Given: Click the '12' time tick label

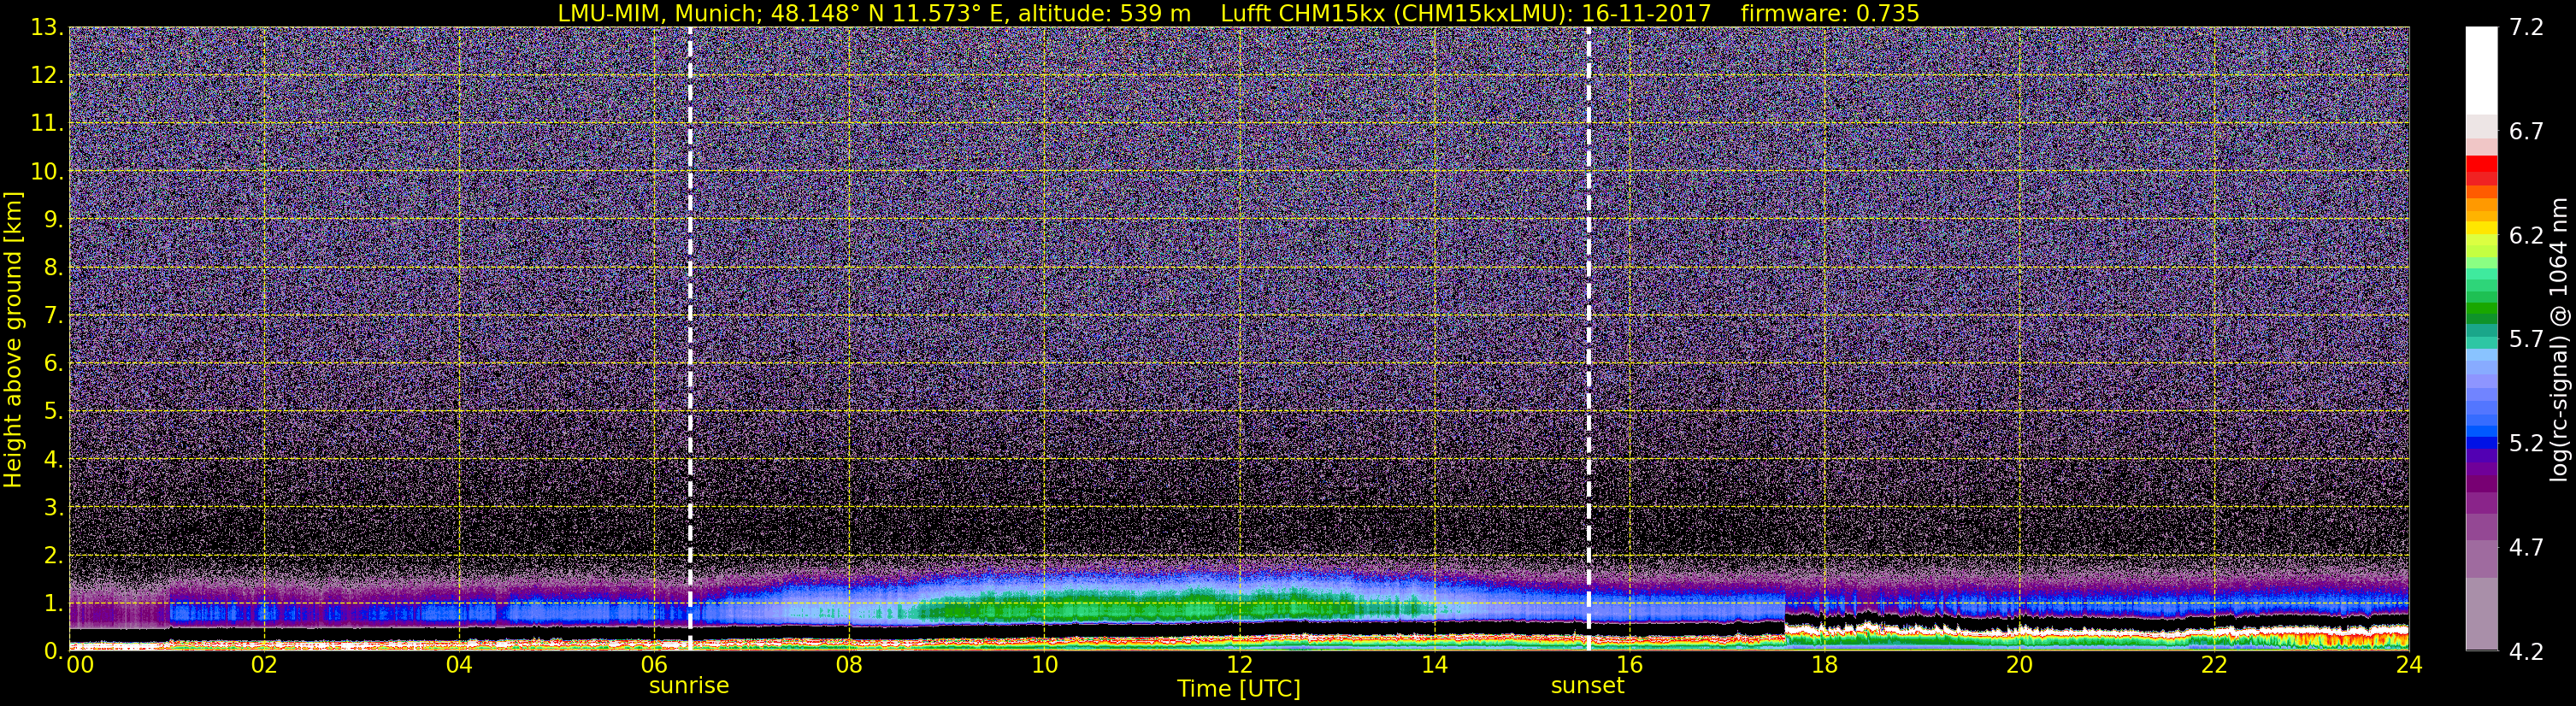Looking at the screenshot, I should (x=1239, y=665).
